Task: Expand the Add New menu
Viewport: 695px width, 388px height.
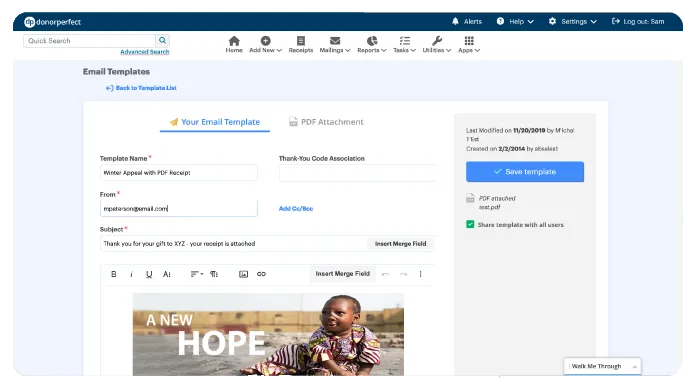Action: coord(266,45)
